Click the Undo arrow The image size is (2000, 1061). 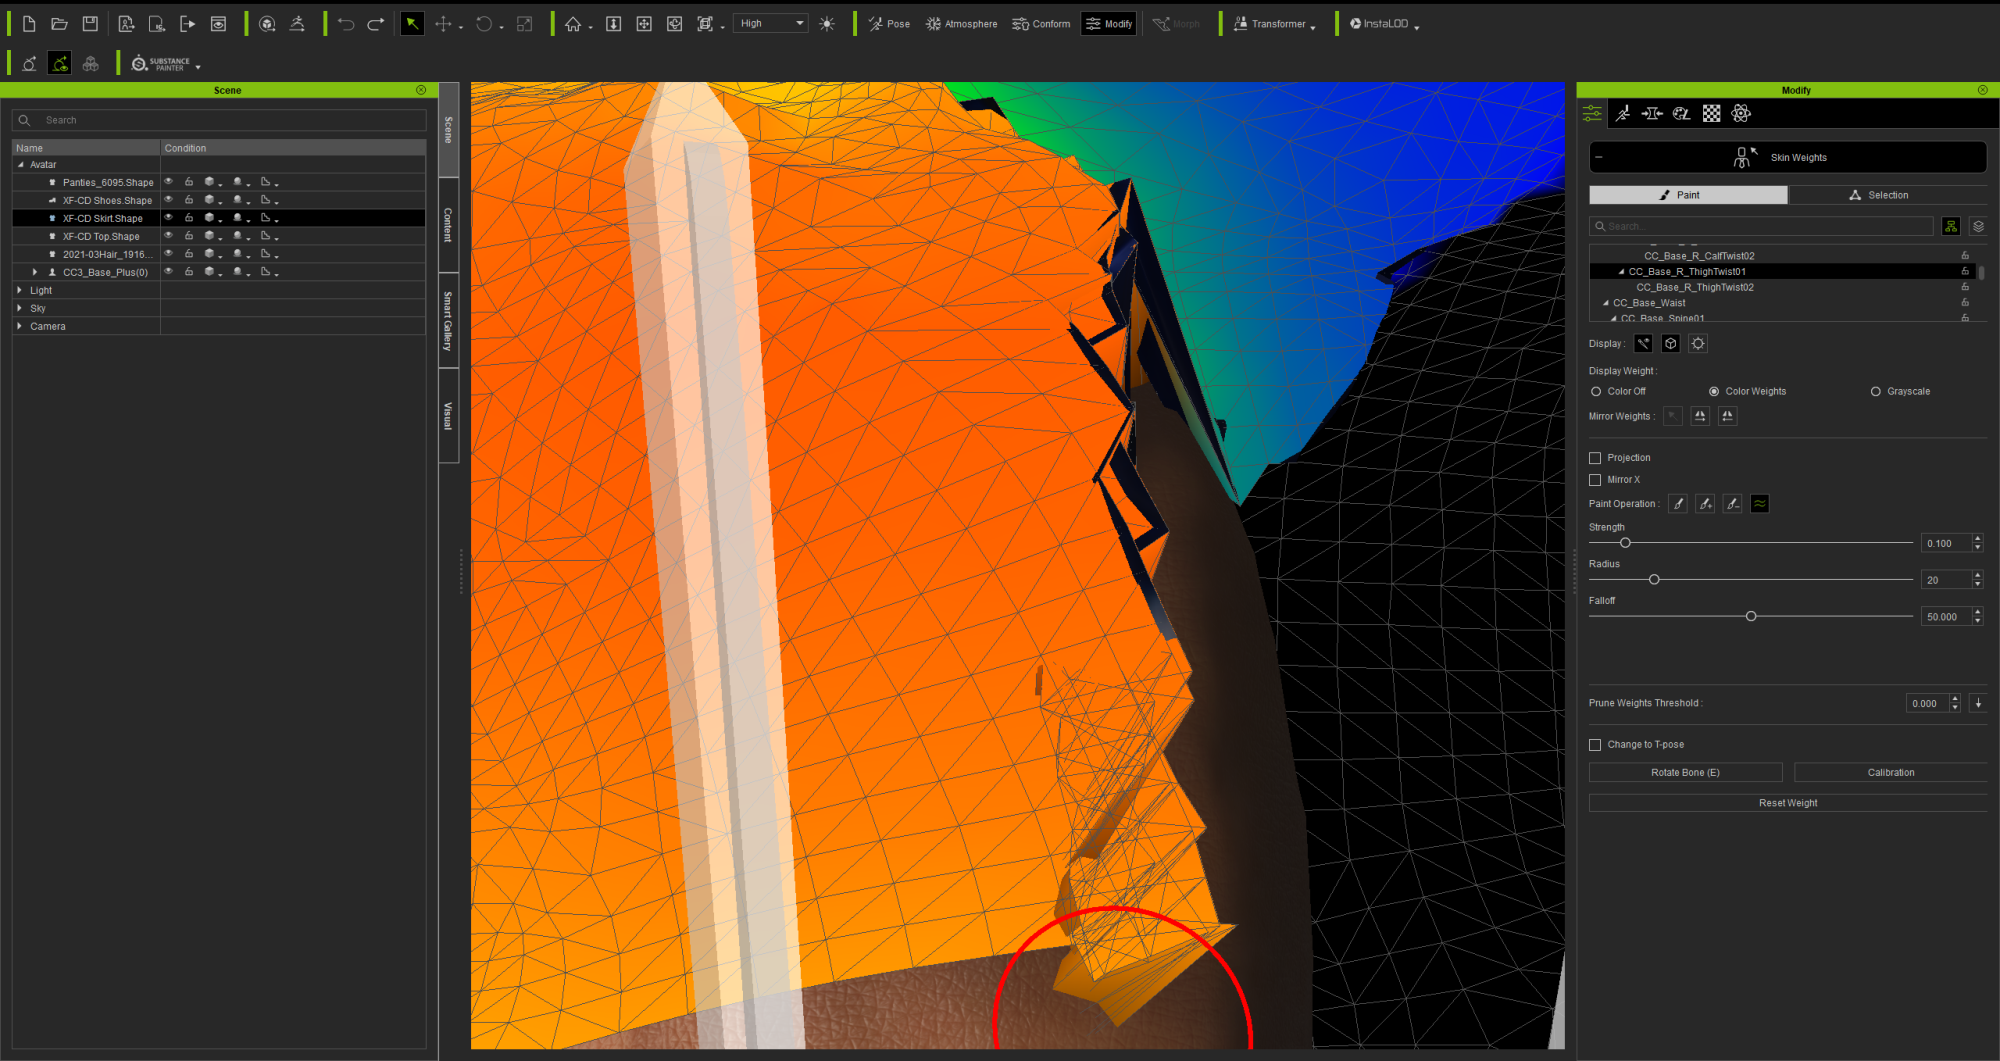[346, 24]
